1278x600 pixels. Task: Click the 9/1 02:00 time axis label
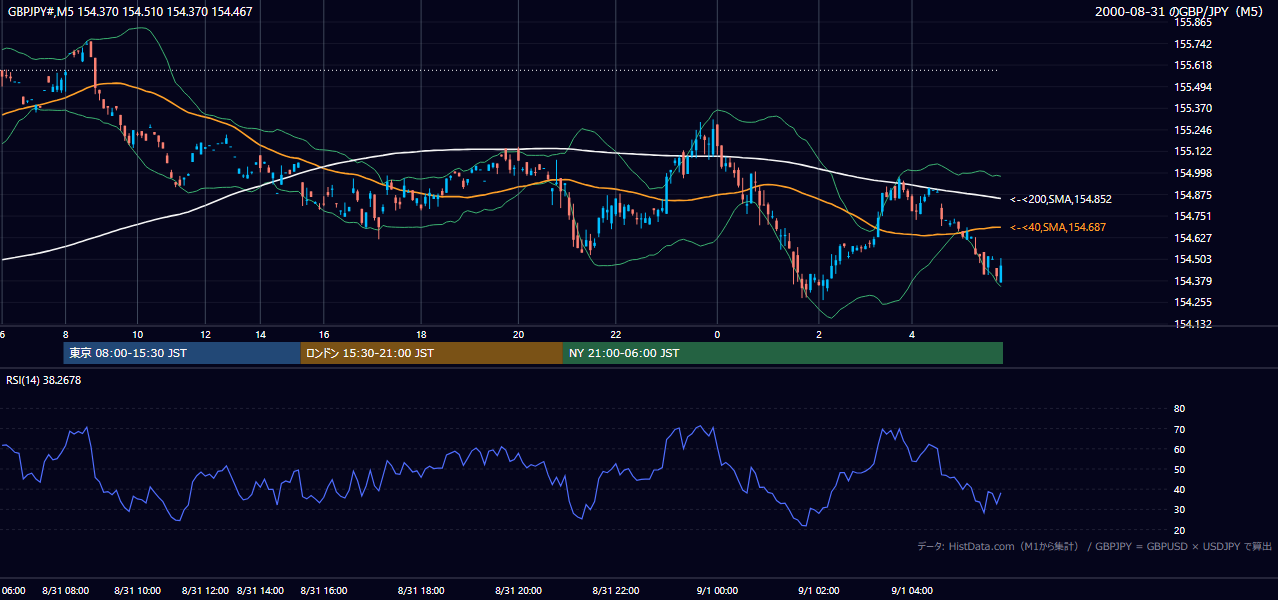[818, 591]
